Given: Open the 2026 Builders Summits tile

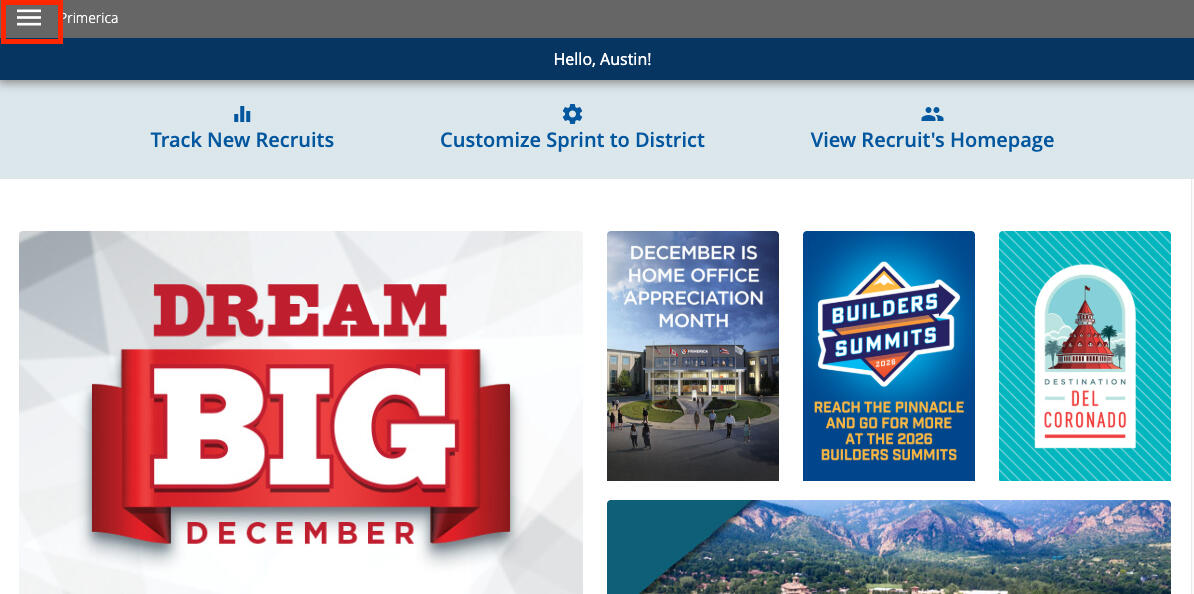Looking at the screenshot, I should pos(889,356).
